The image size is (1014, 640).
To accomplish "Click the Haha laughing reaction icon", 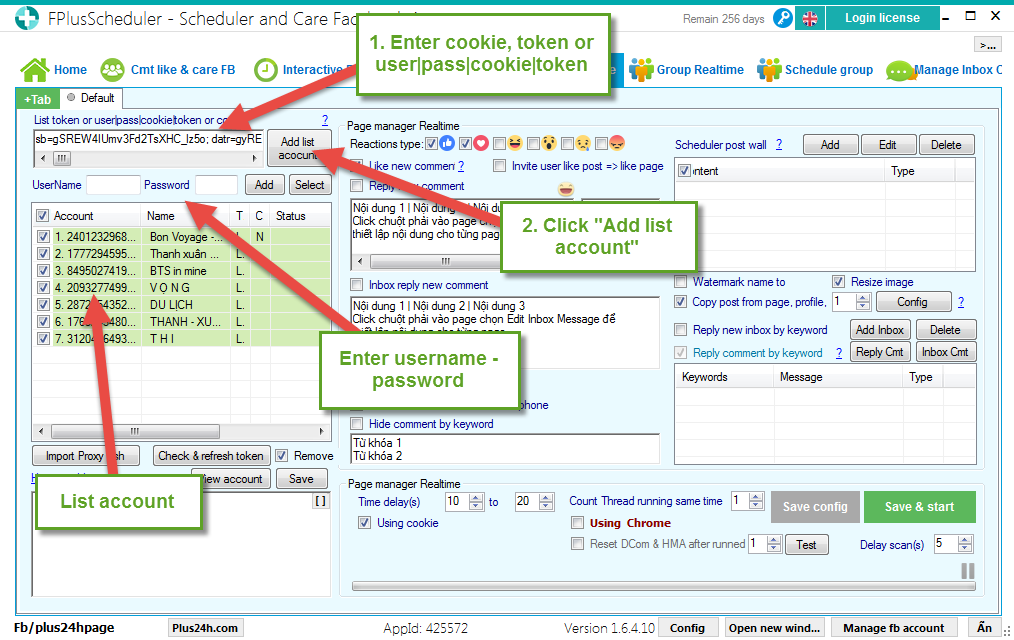I will [x=515, y=144].
